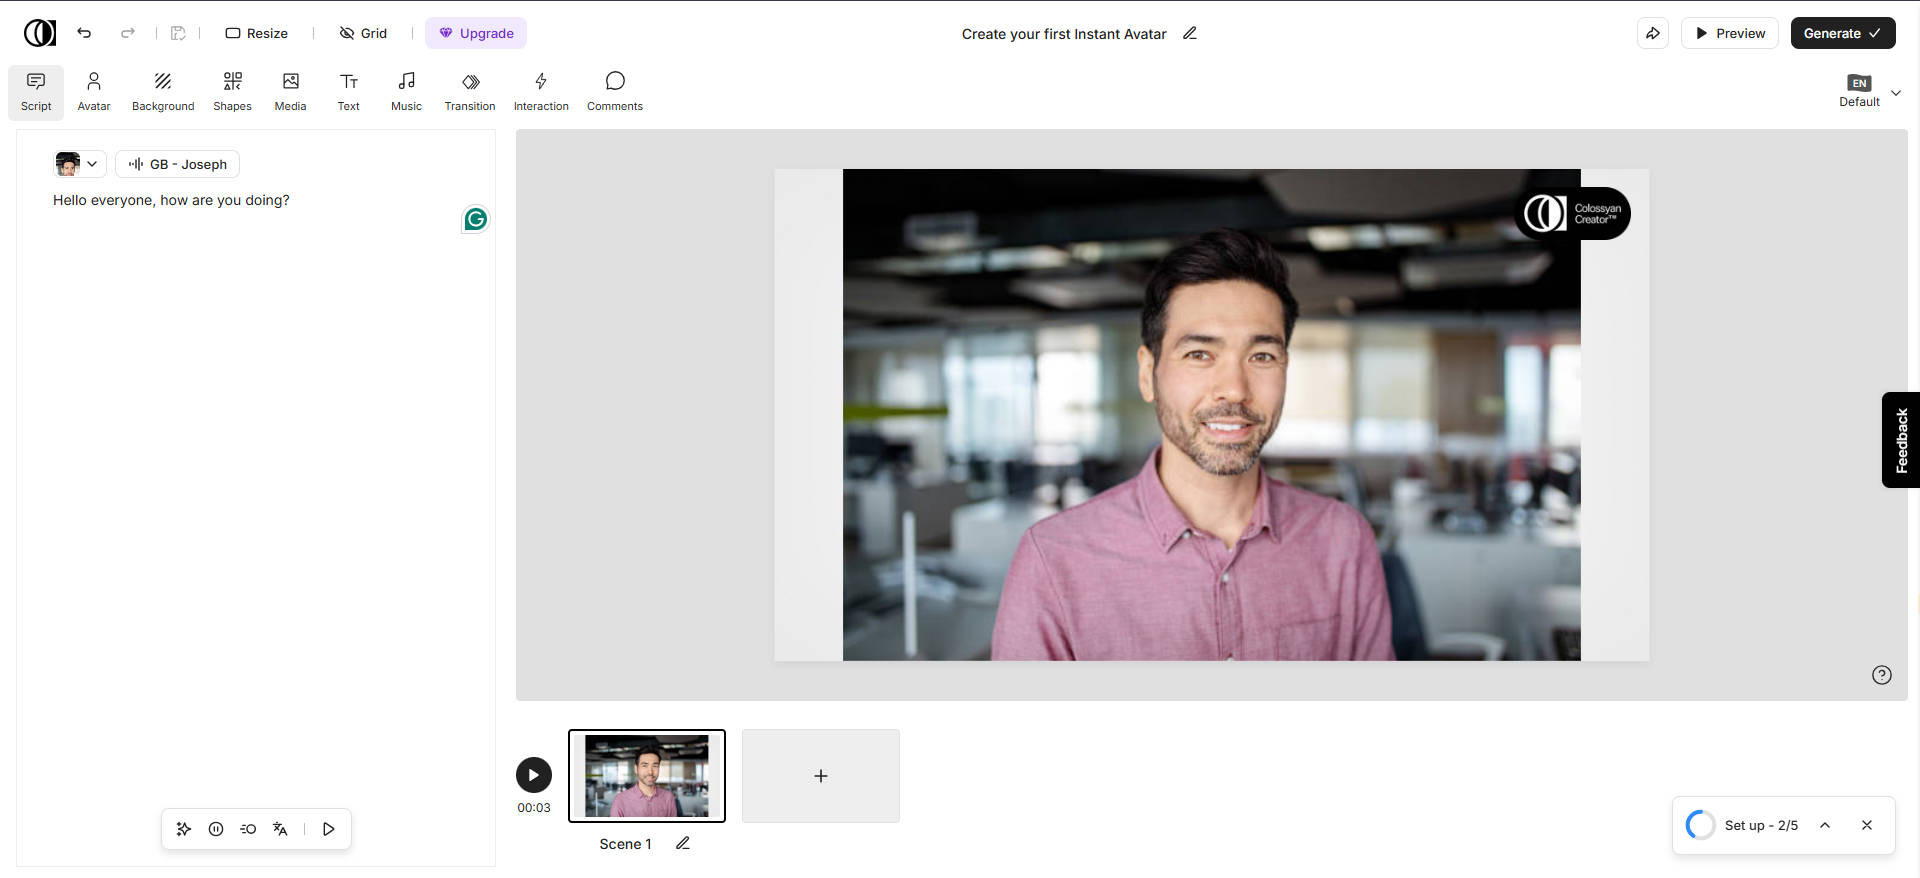Open the GB - Joseph voice selector
This screenshot has height=878, width=1920.
(x=178, y=164)
